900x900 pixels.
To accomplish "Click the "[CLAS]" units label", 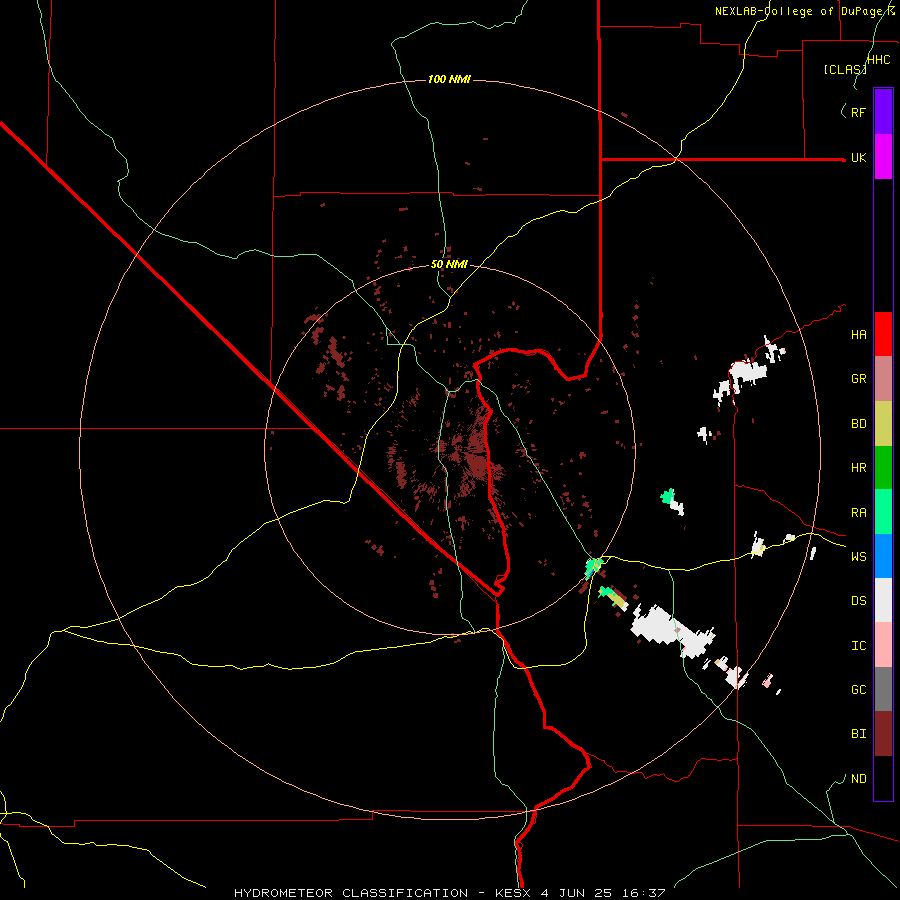I will point(845,69).
